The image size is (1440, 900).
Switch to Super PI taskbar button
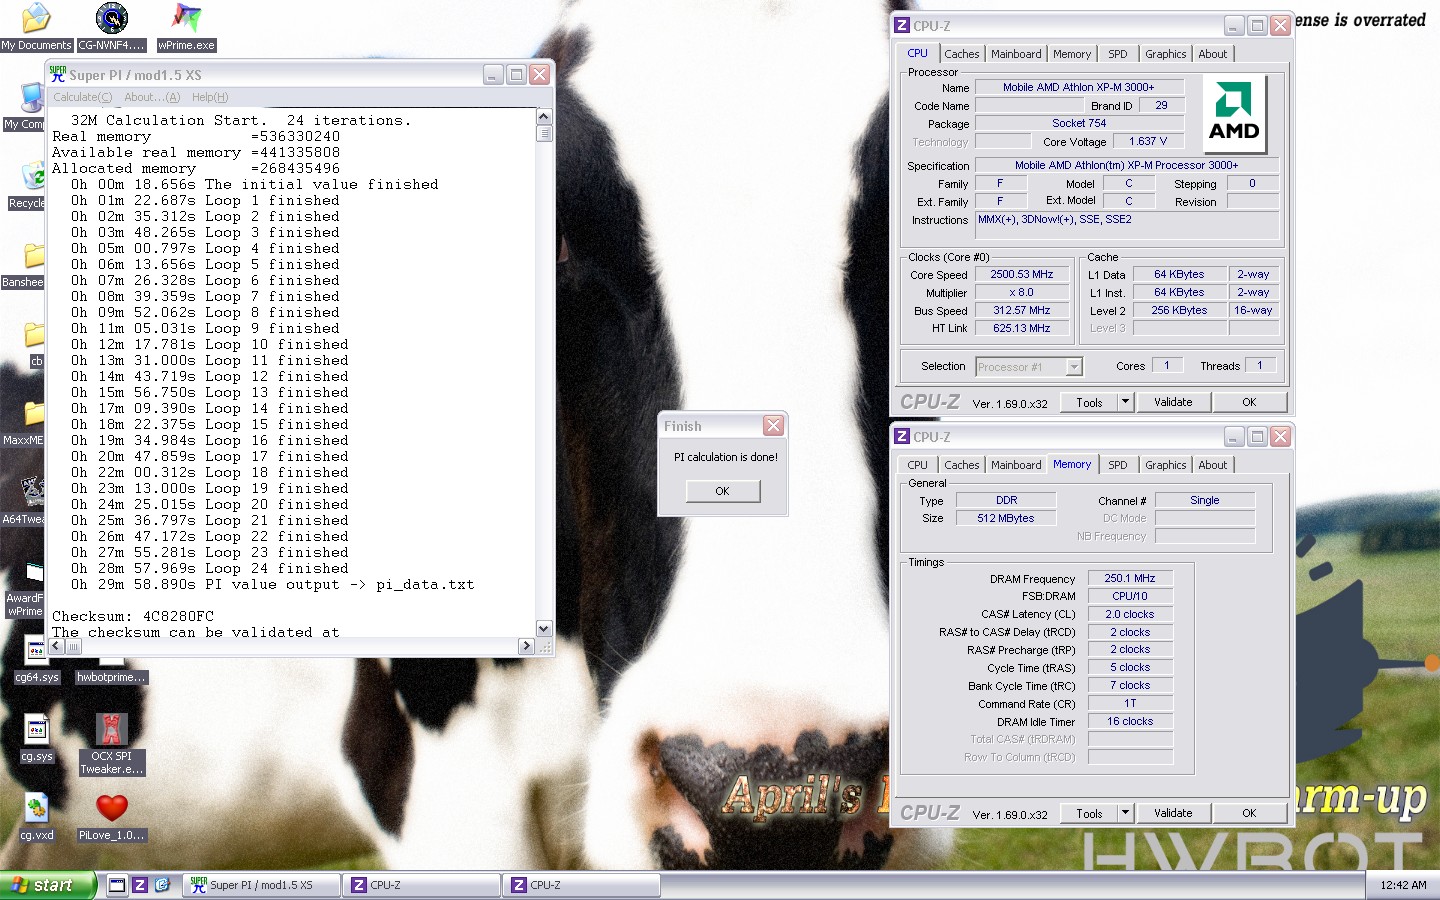261,885
